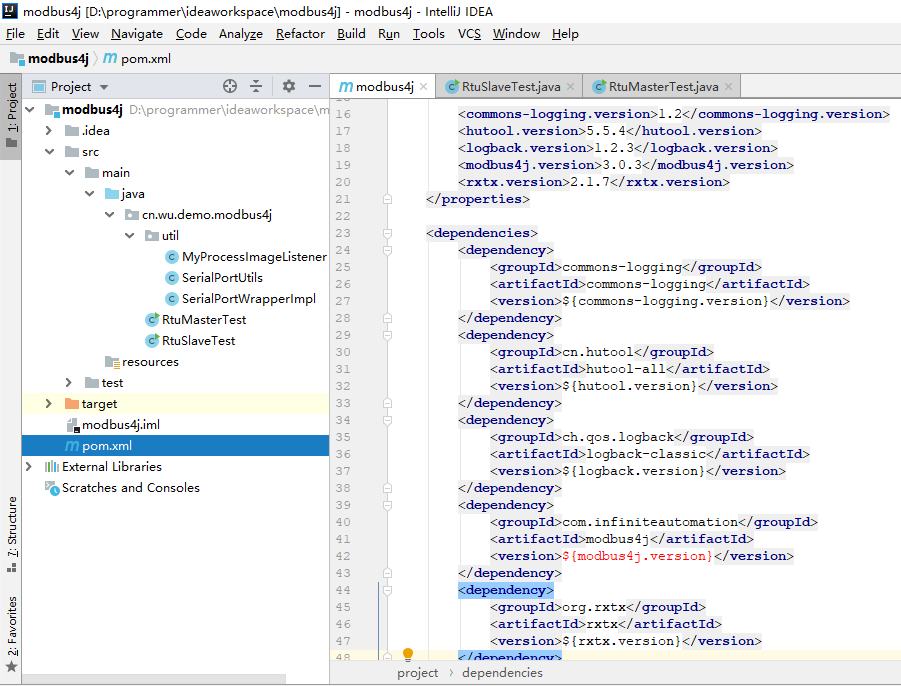Toggle the 1: Project tool window button
This screenshot has height=686, width=901.
coord(11,117)
